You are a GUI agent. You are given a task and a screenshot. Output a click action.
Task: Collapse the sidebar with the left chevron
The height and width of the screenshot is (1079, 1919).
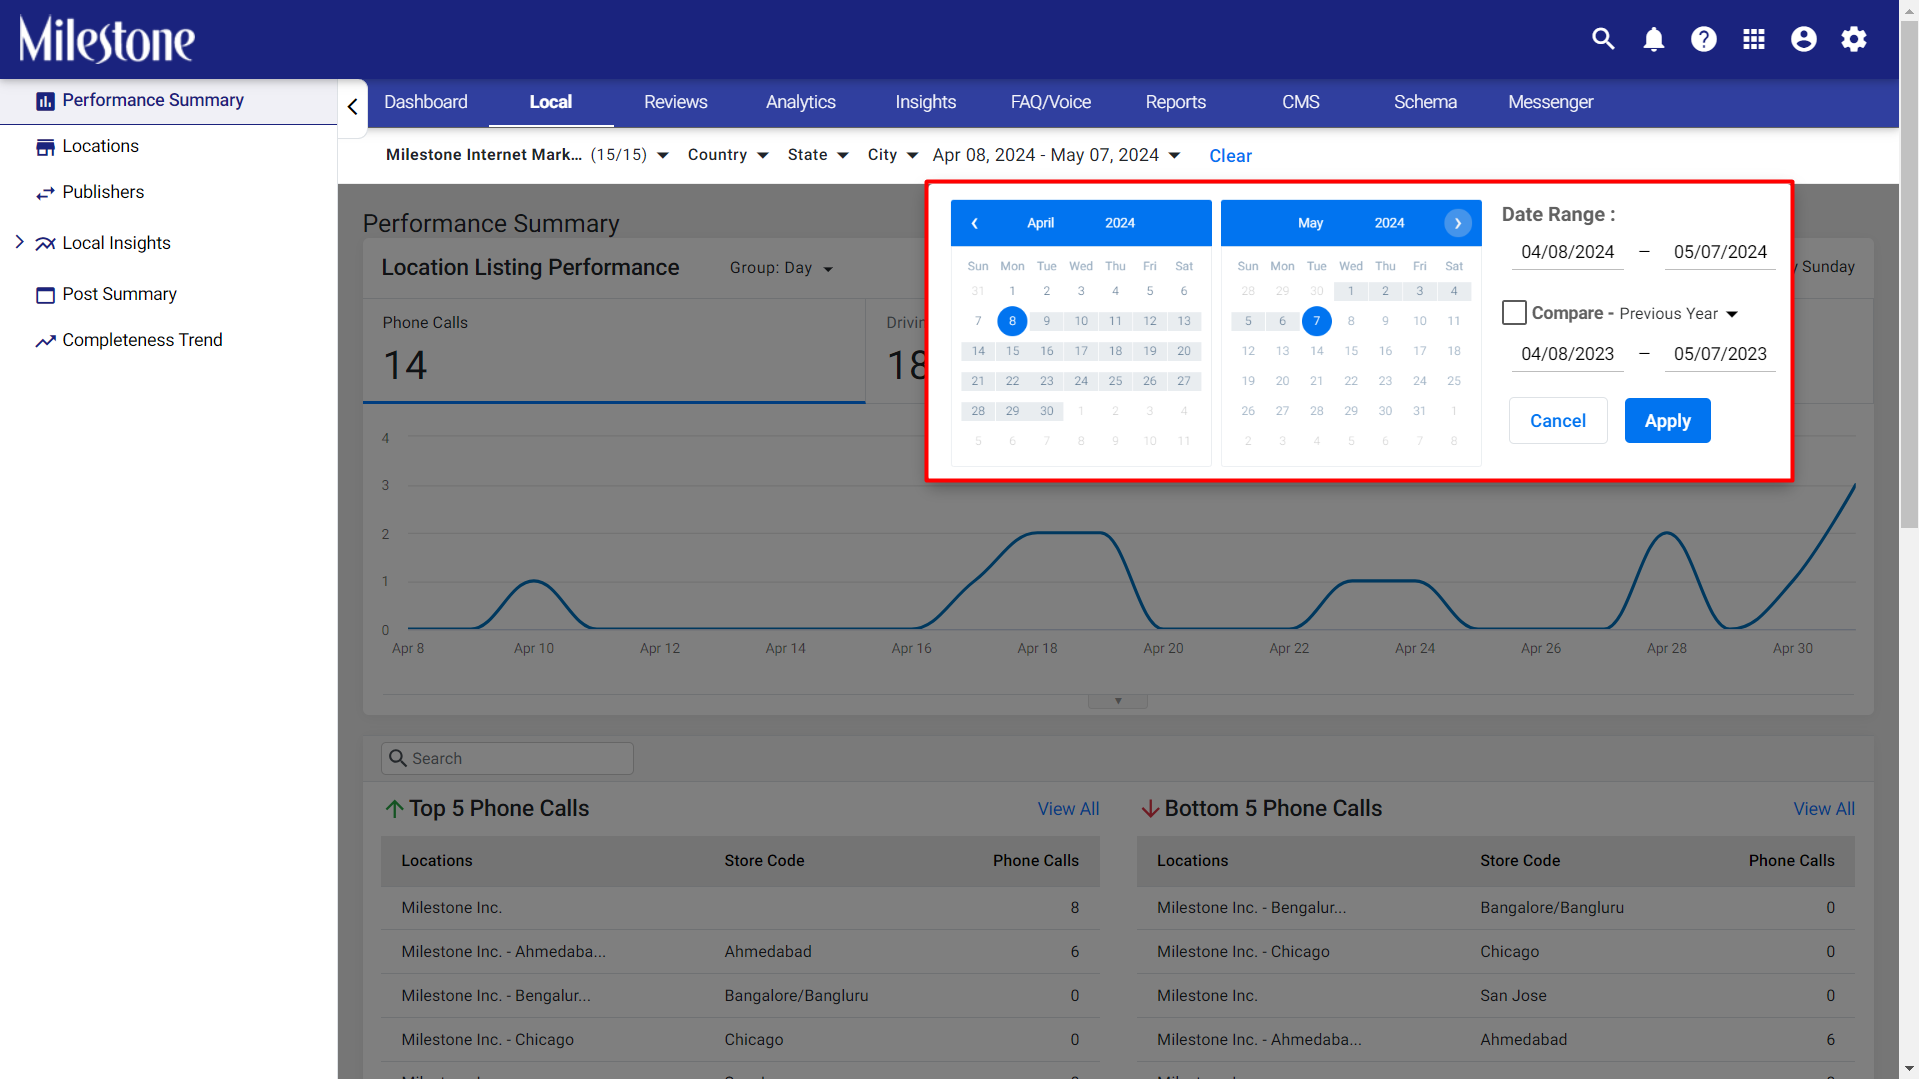click(x=352, y=106)
